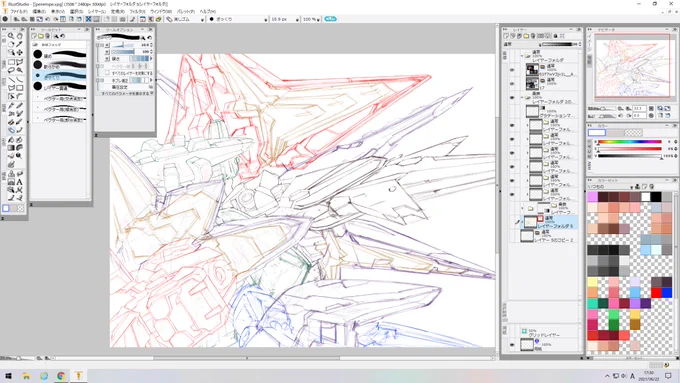This screenshot has width=680, height=383.
Task: Toggle eye of first folder below グラデーションマップ
Action: coord(512,125)
